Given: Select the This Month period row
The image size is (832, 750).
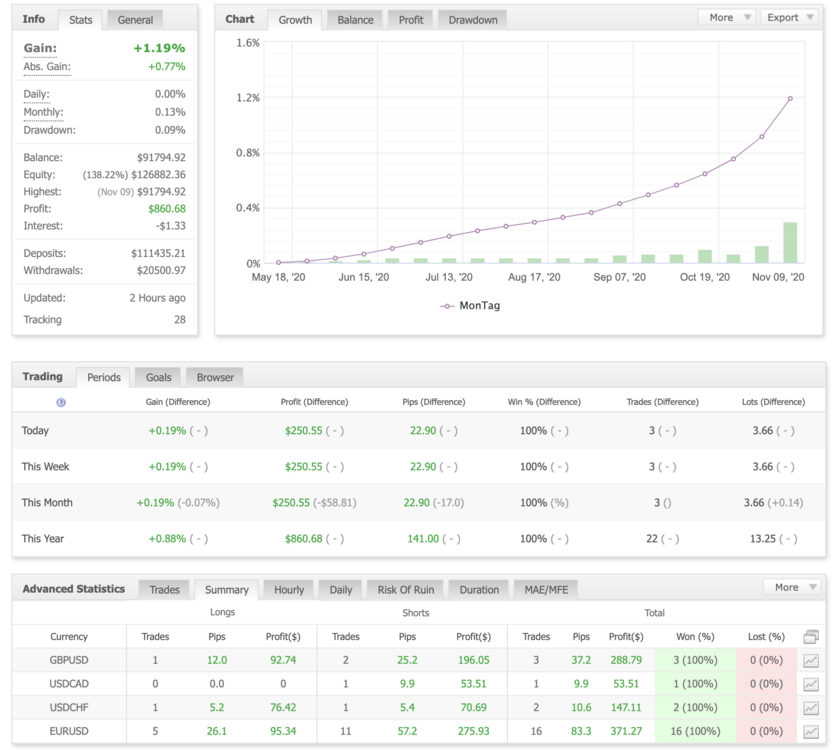Looking at the screenshot, I should (419, 503).
